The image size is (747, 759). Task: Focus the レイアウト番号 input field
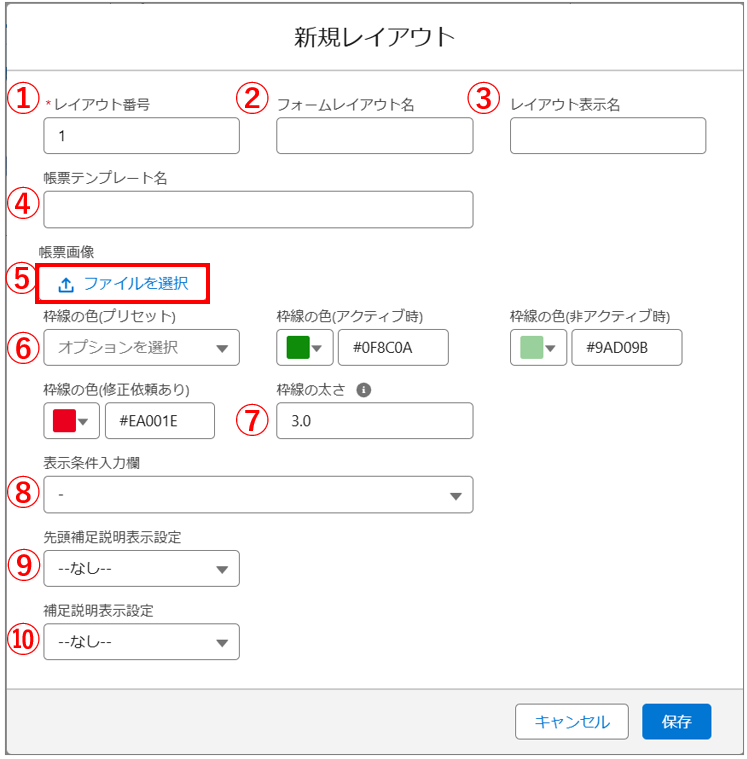coord(141,136)
